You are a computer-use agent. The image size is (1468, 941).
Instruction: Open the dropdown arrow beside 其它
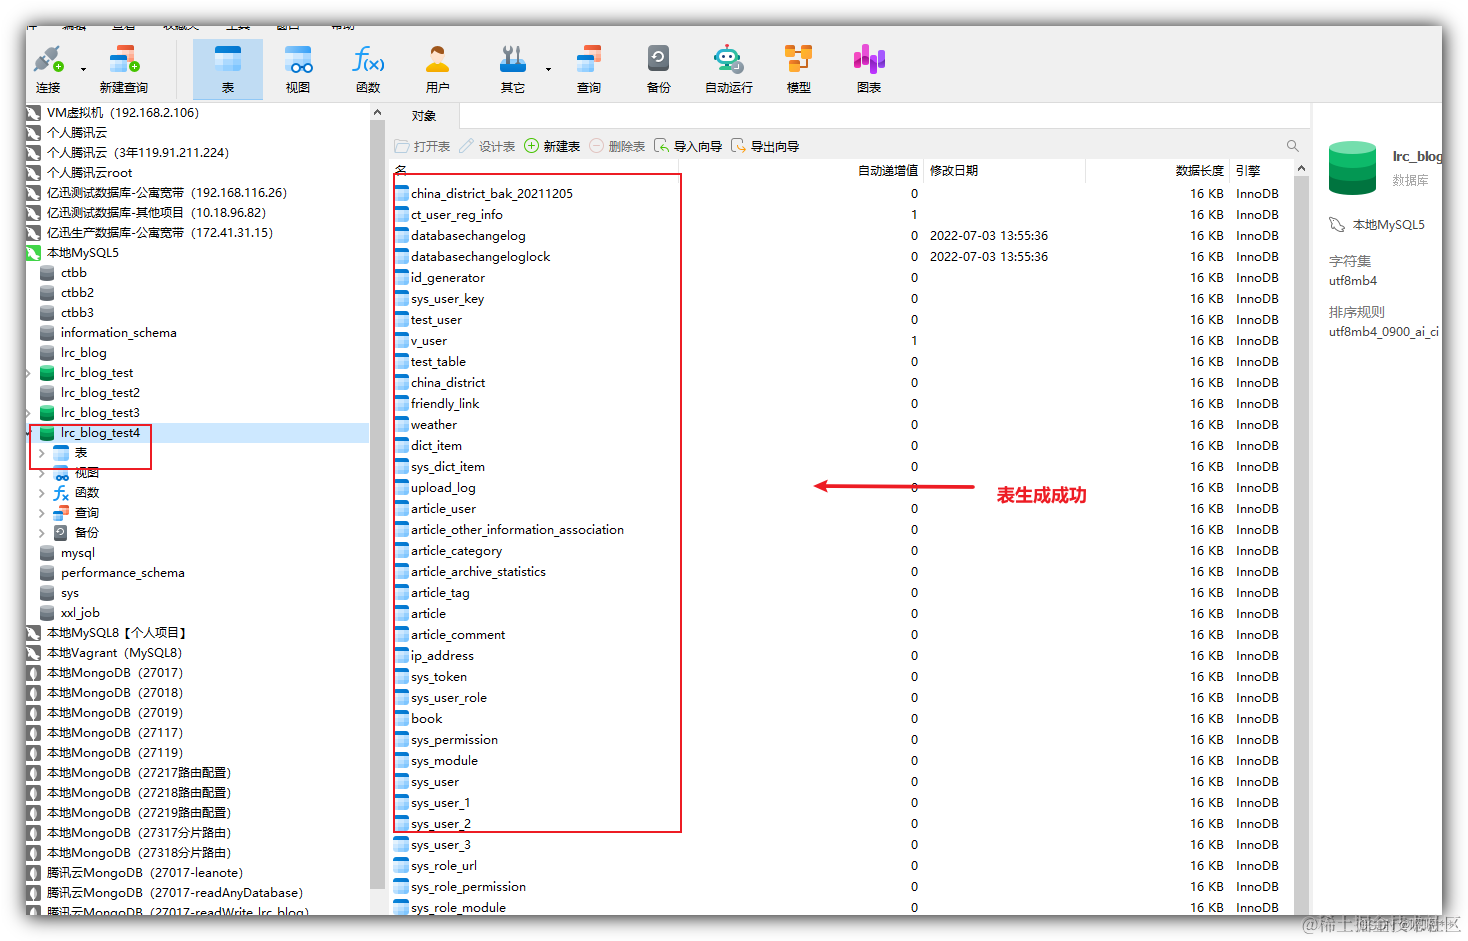tap(548, 70)
